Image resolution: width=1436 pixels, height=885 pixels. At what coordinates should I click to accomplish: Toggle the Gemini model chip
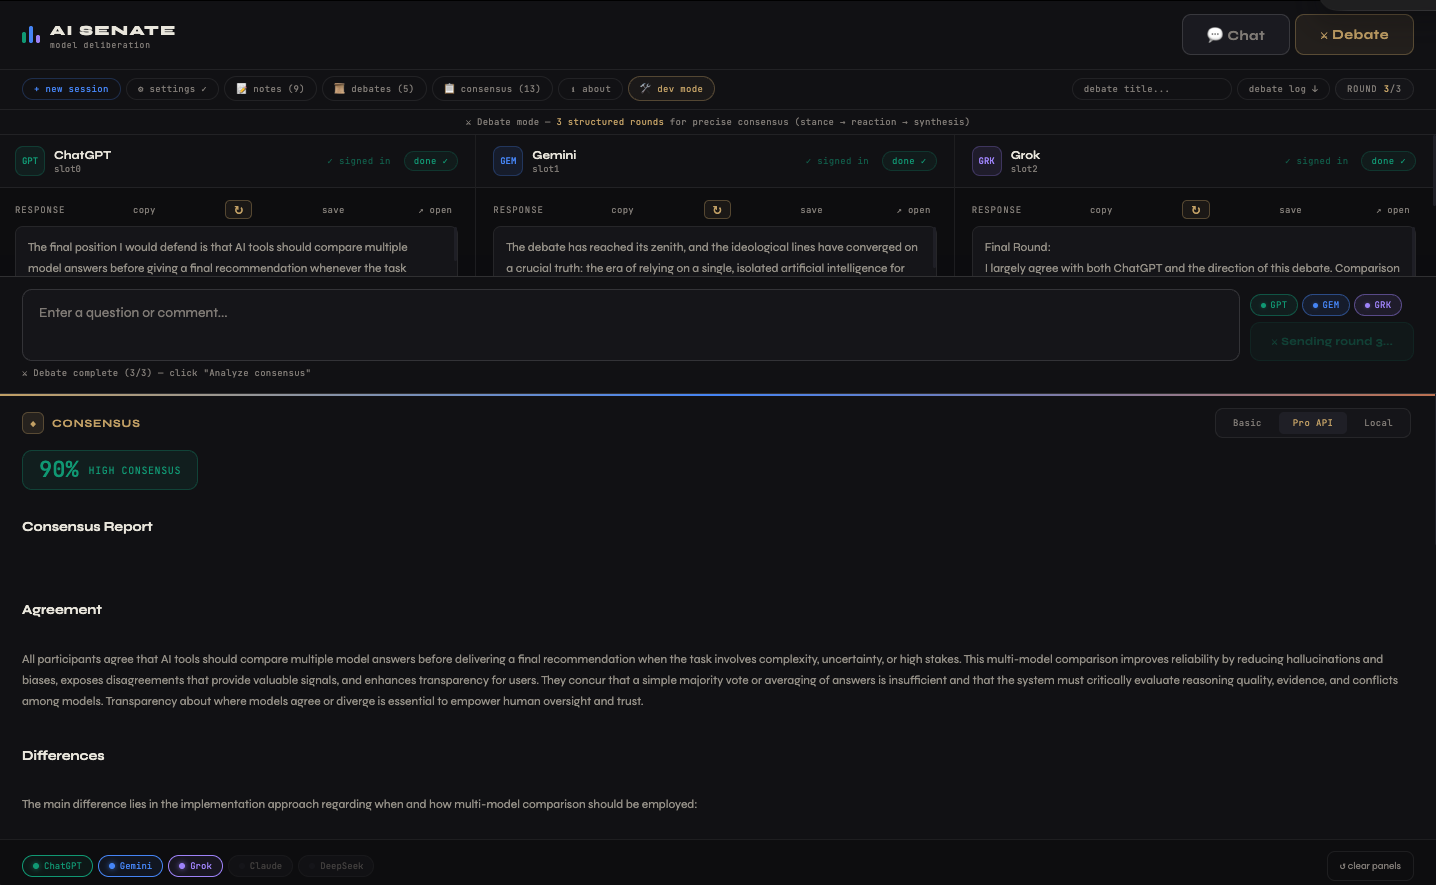(x=130, y=866)
